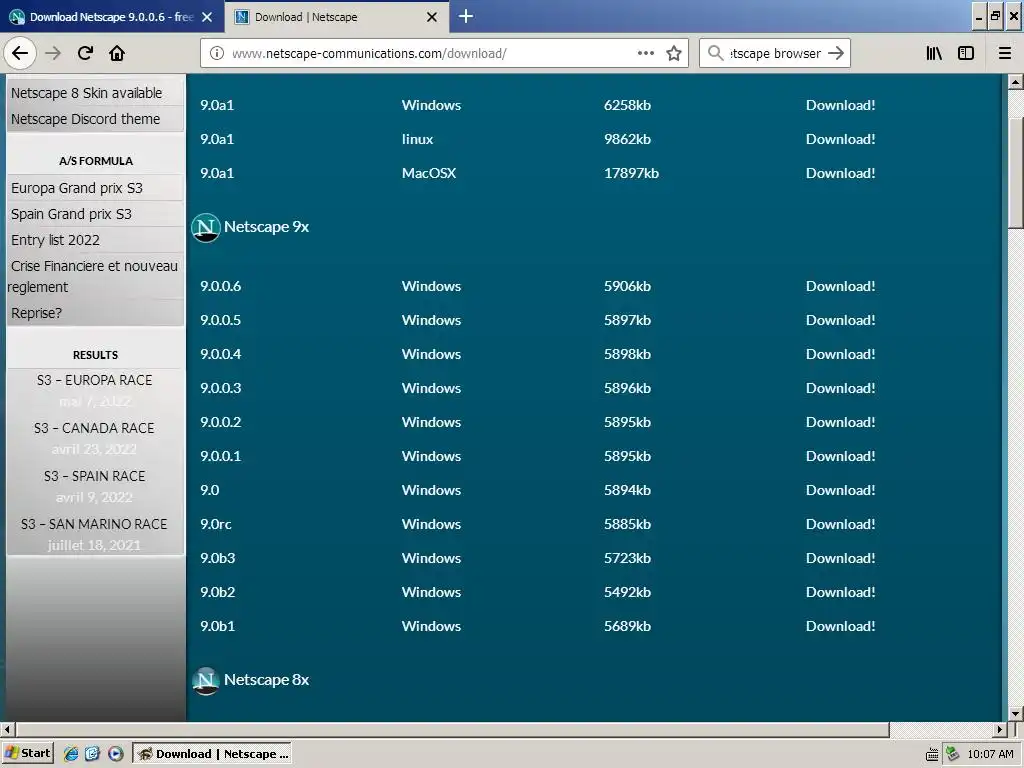This screenshot has height=768, width=1024.
Task: Open the Library bookmarks icon
Action: pyautogui.click(x=934, y=53)
